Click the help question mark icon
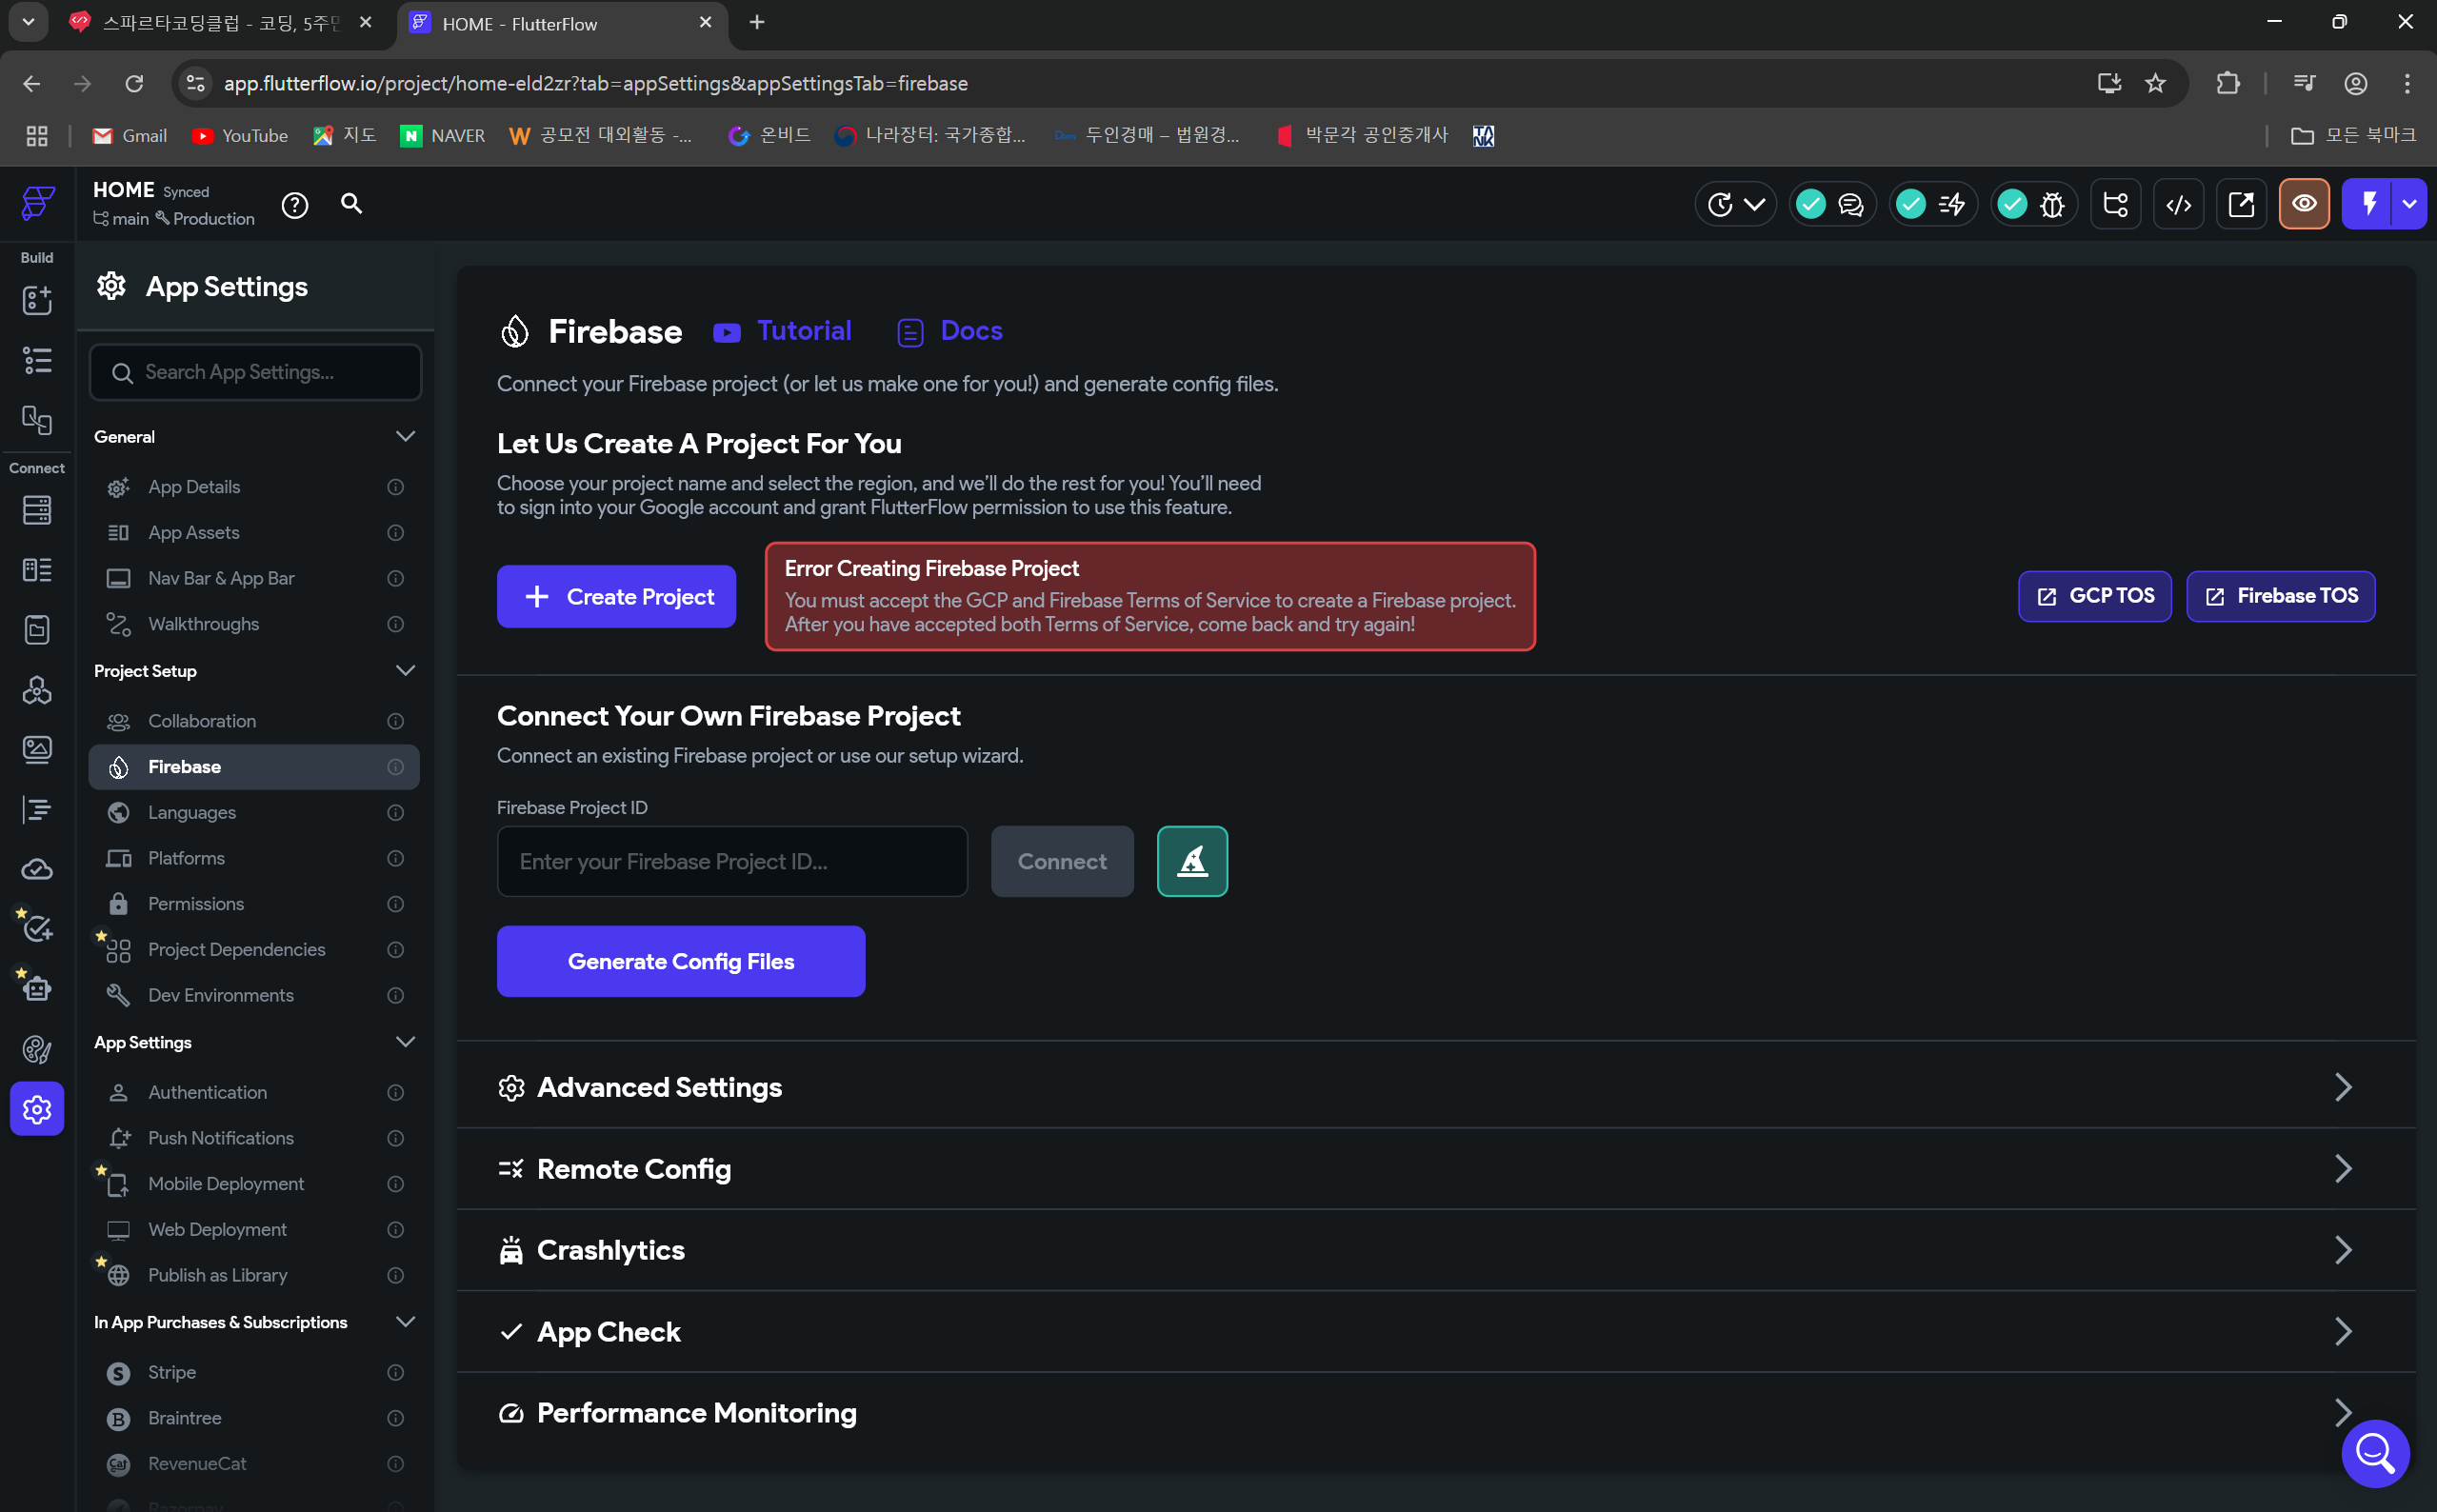This screenshot has width=2437, height=1512. click(x=295, y=205)
